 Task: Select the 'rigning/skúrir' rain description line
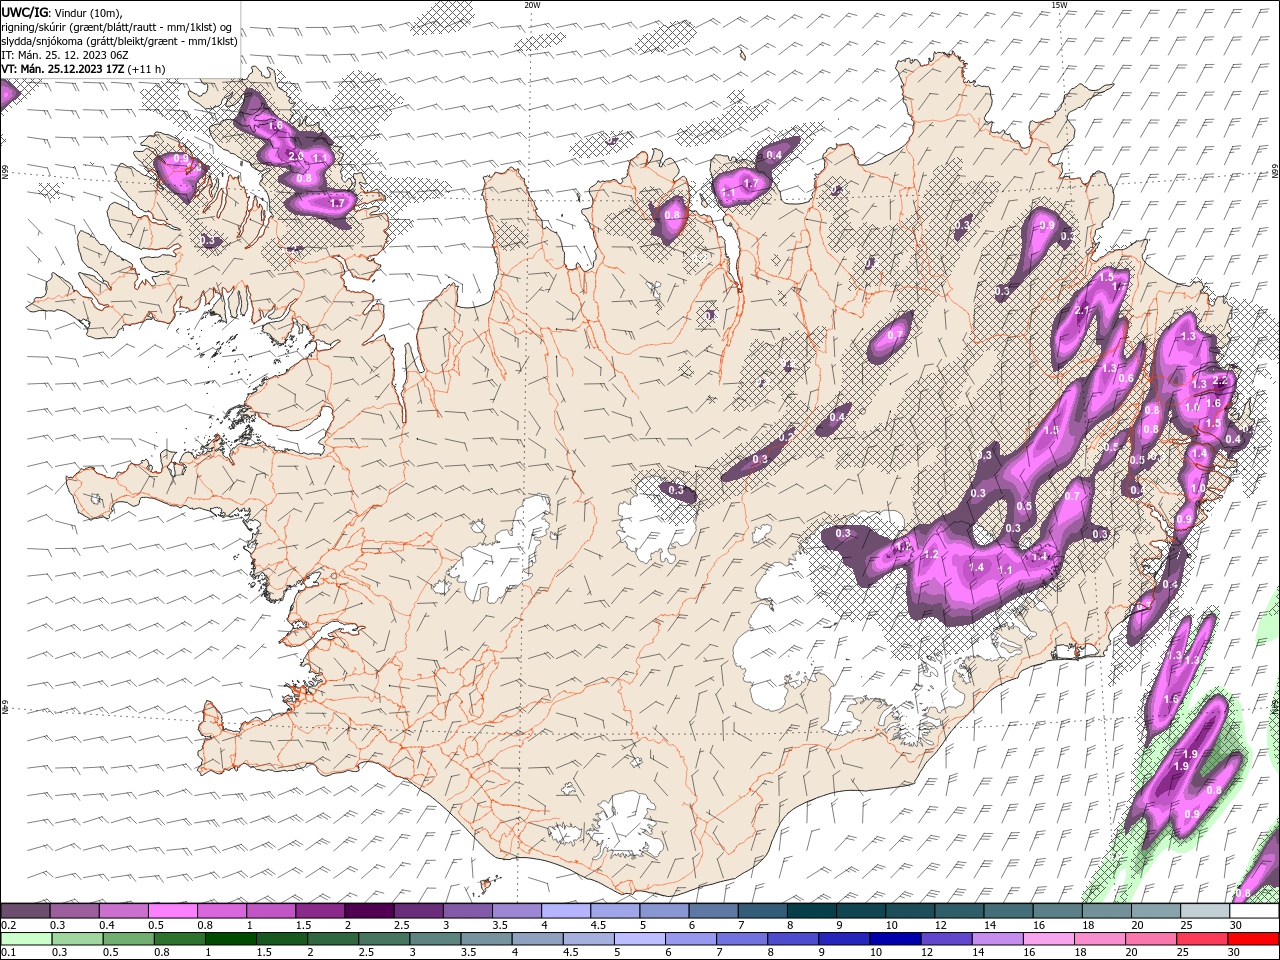pyautogui.click(x=117, y=27)
